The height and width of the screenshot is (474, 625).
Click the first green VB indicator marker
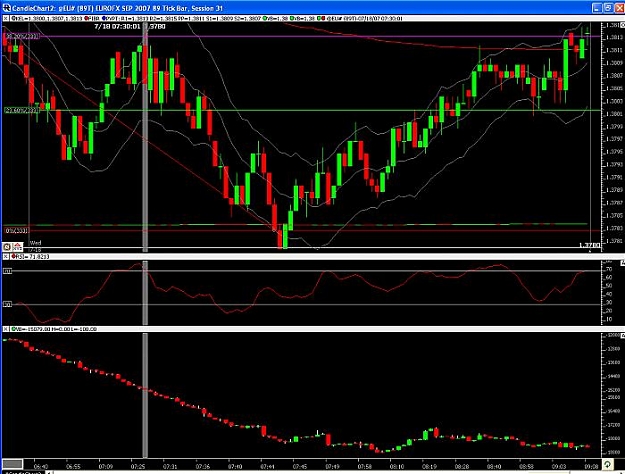tap(265, 18)
